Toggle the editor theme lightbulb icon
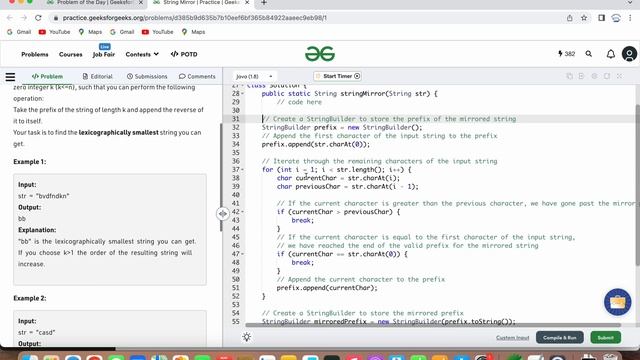Viewport: 640px width, 360px height. click(247, 337)
